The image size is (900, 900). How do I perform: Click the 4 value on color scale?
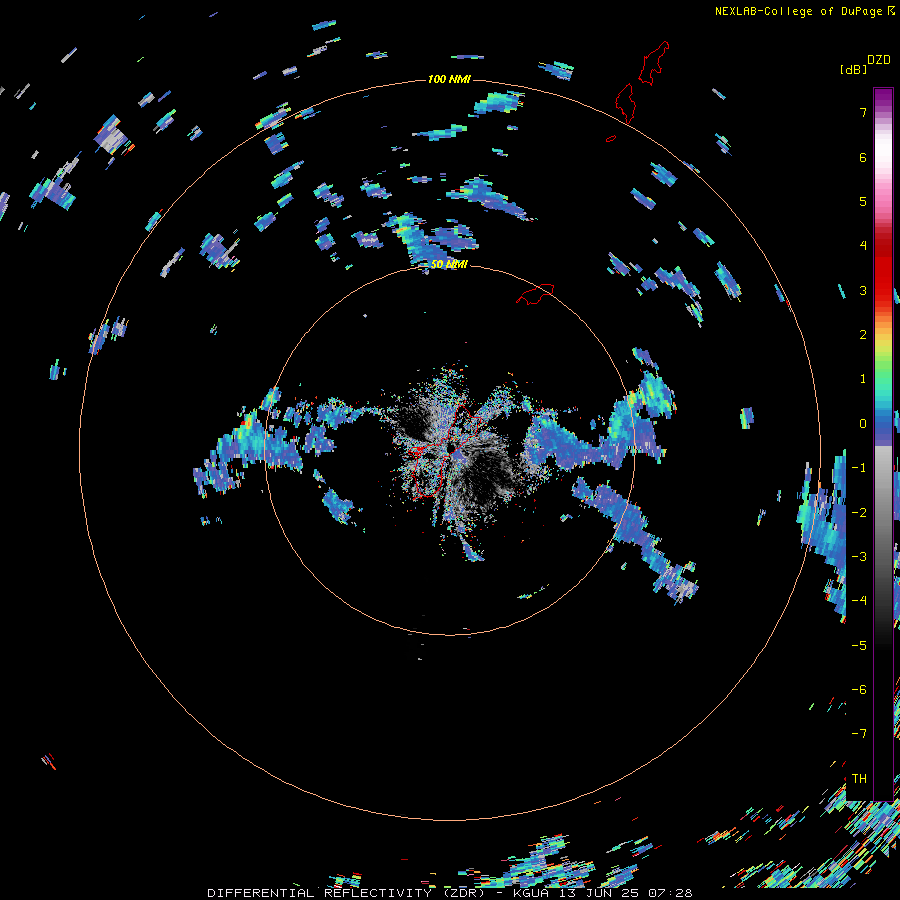point(863,246)
